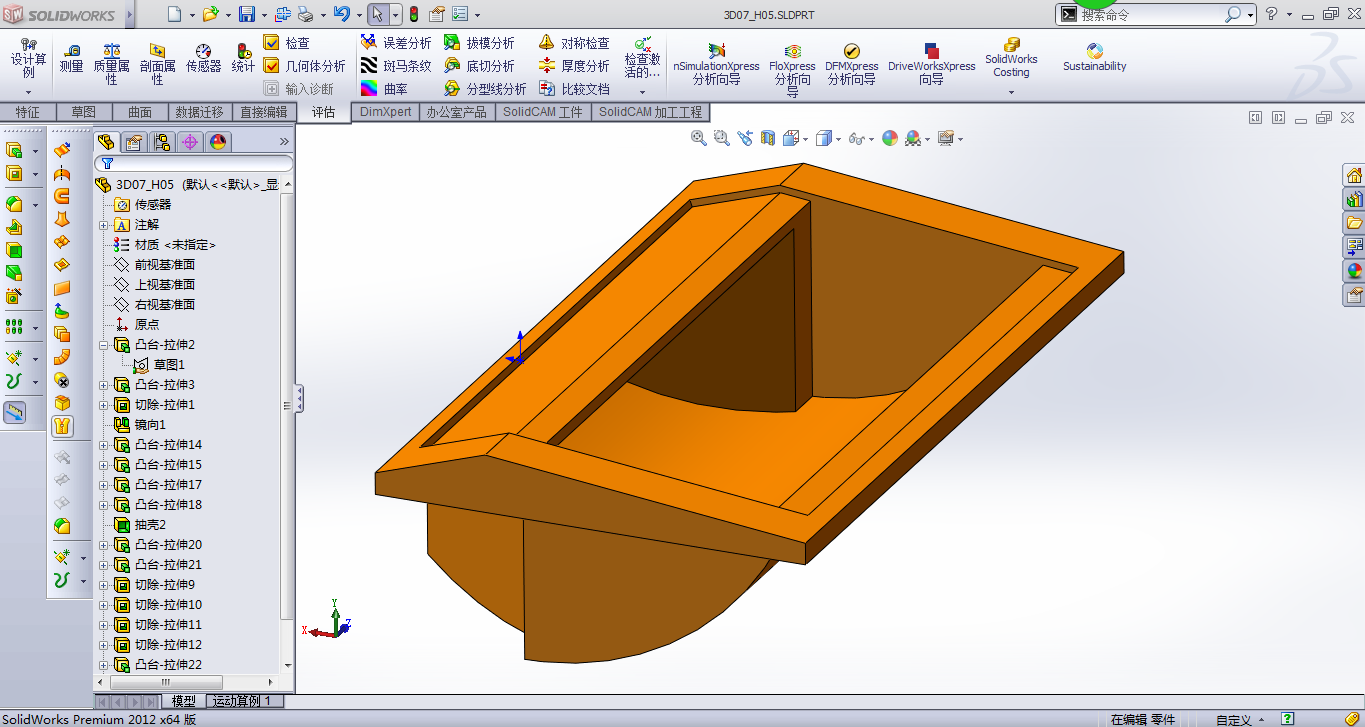Run 误差分析 deviation analysis

point(396,43)
